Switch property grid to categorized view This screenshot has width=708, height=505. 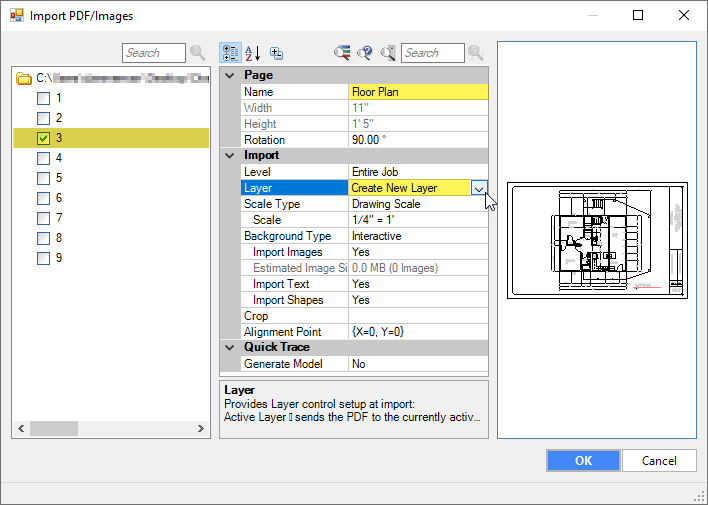tap(230, 53)
